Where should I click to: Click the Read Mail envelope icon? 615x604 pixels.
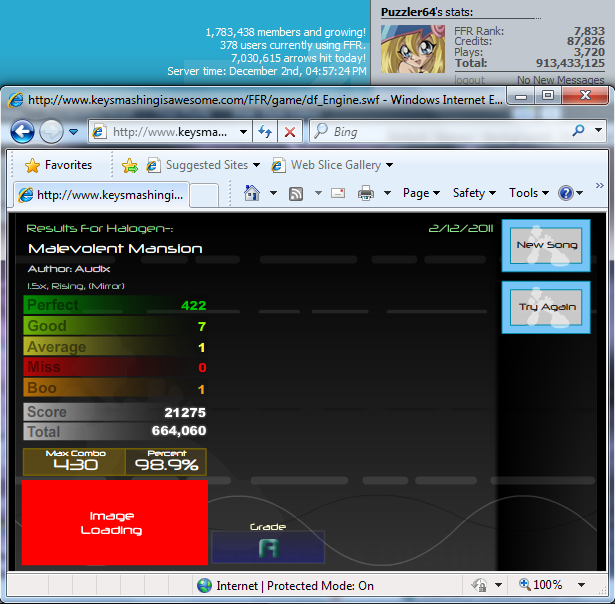[337, 193]
